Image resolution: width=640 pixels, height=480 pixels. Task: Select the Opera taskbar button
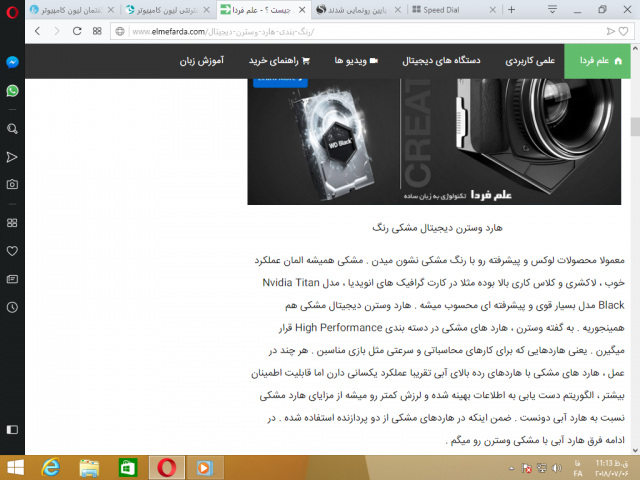click(x=167, y=467)
